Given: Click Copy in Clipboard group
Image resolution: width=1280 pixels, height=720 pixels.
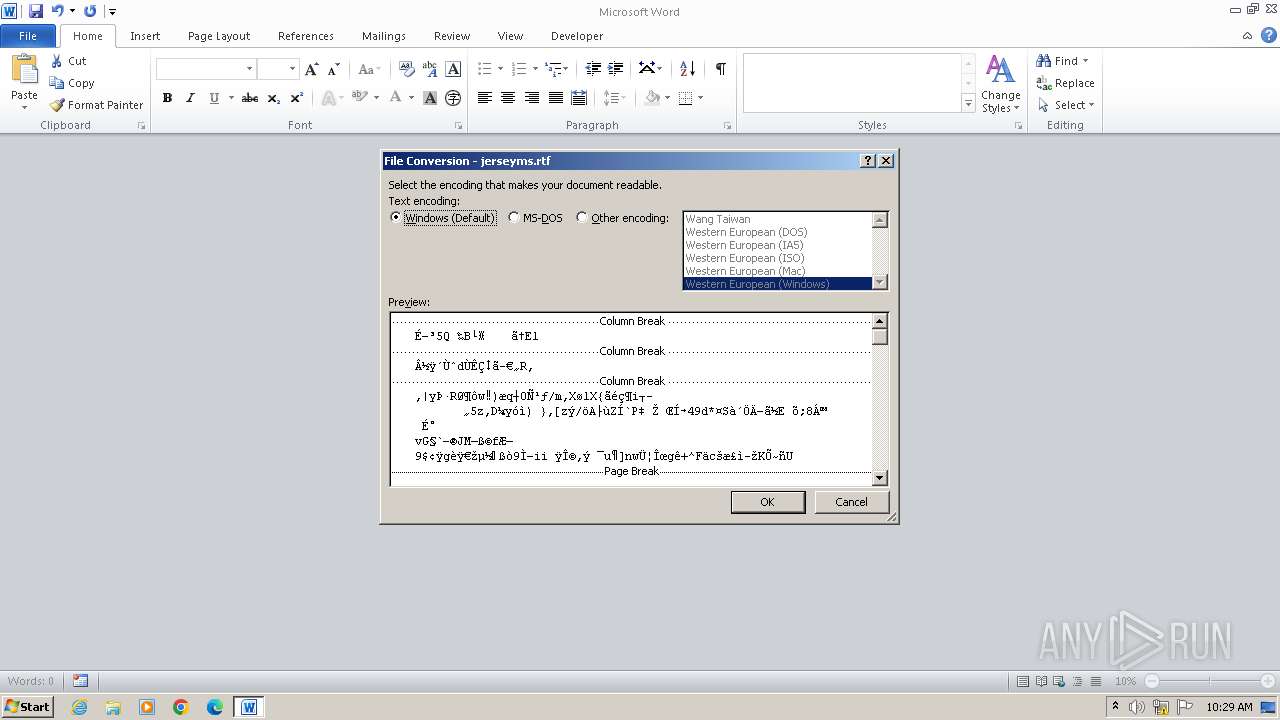Looking at the screenshot, I should click(x=72, y=83).
